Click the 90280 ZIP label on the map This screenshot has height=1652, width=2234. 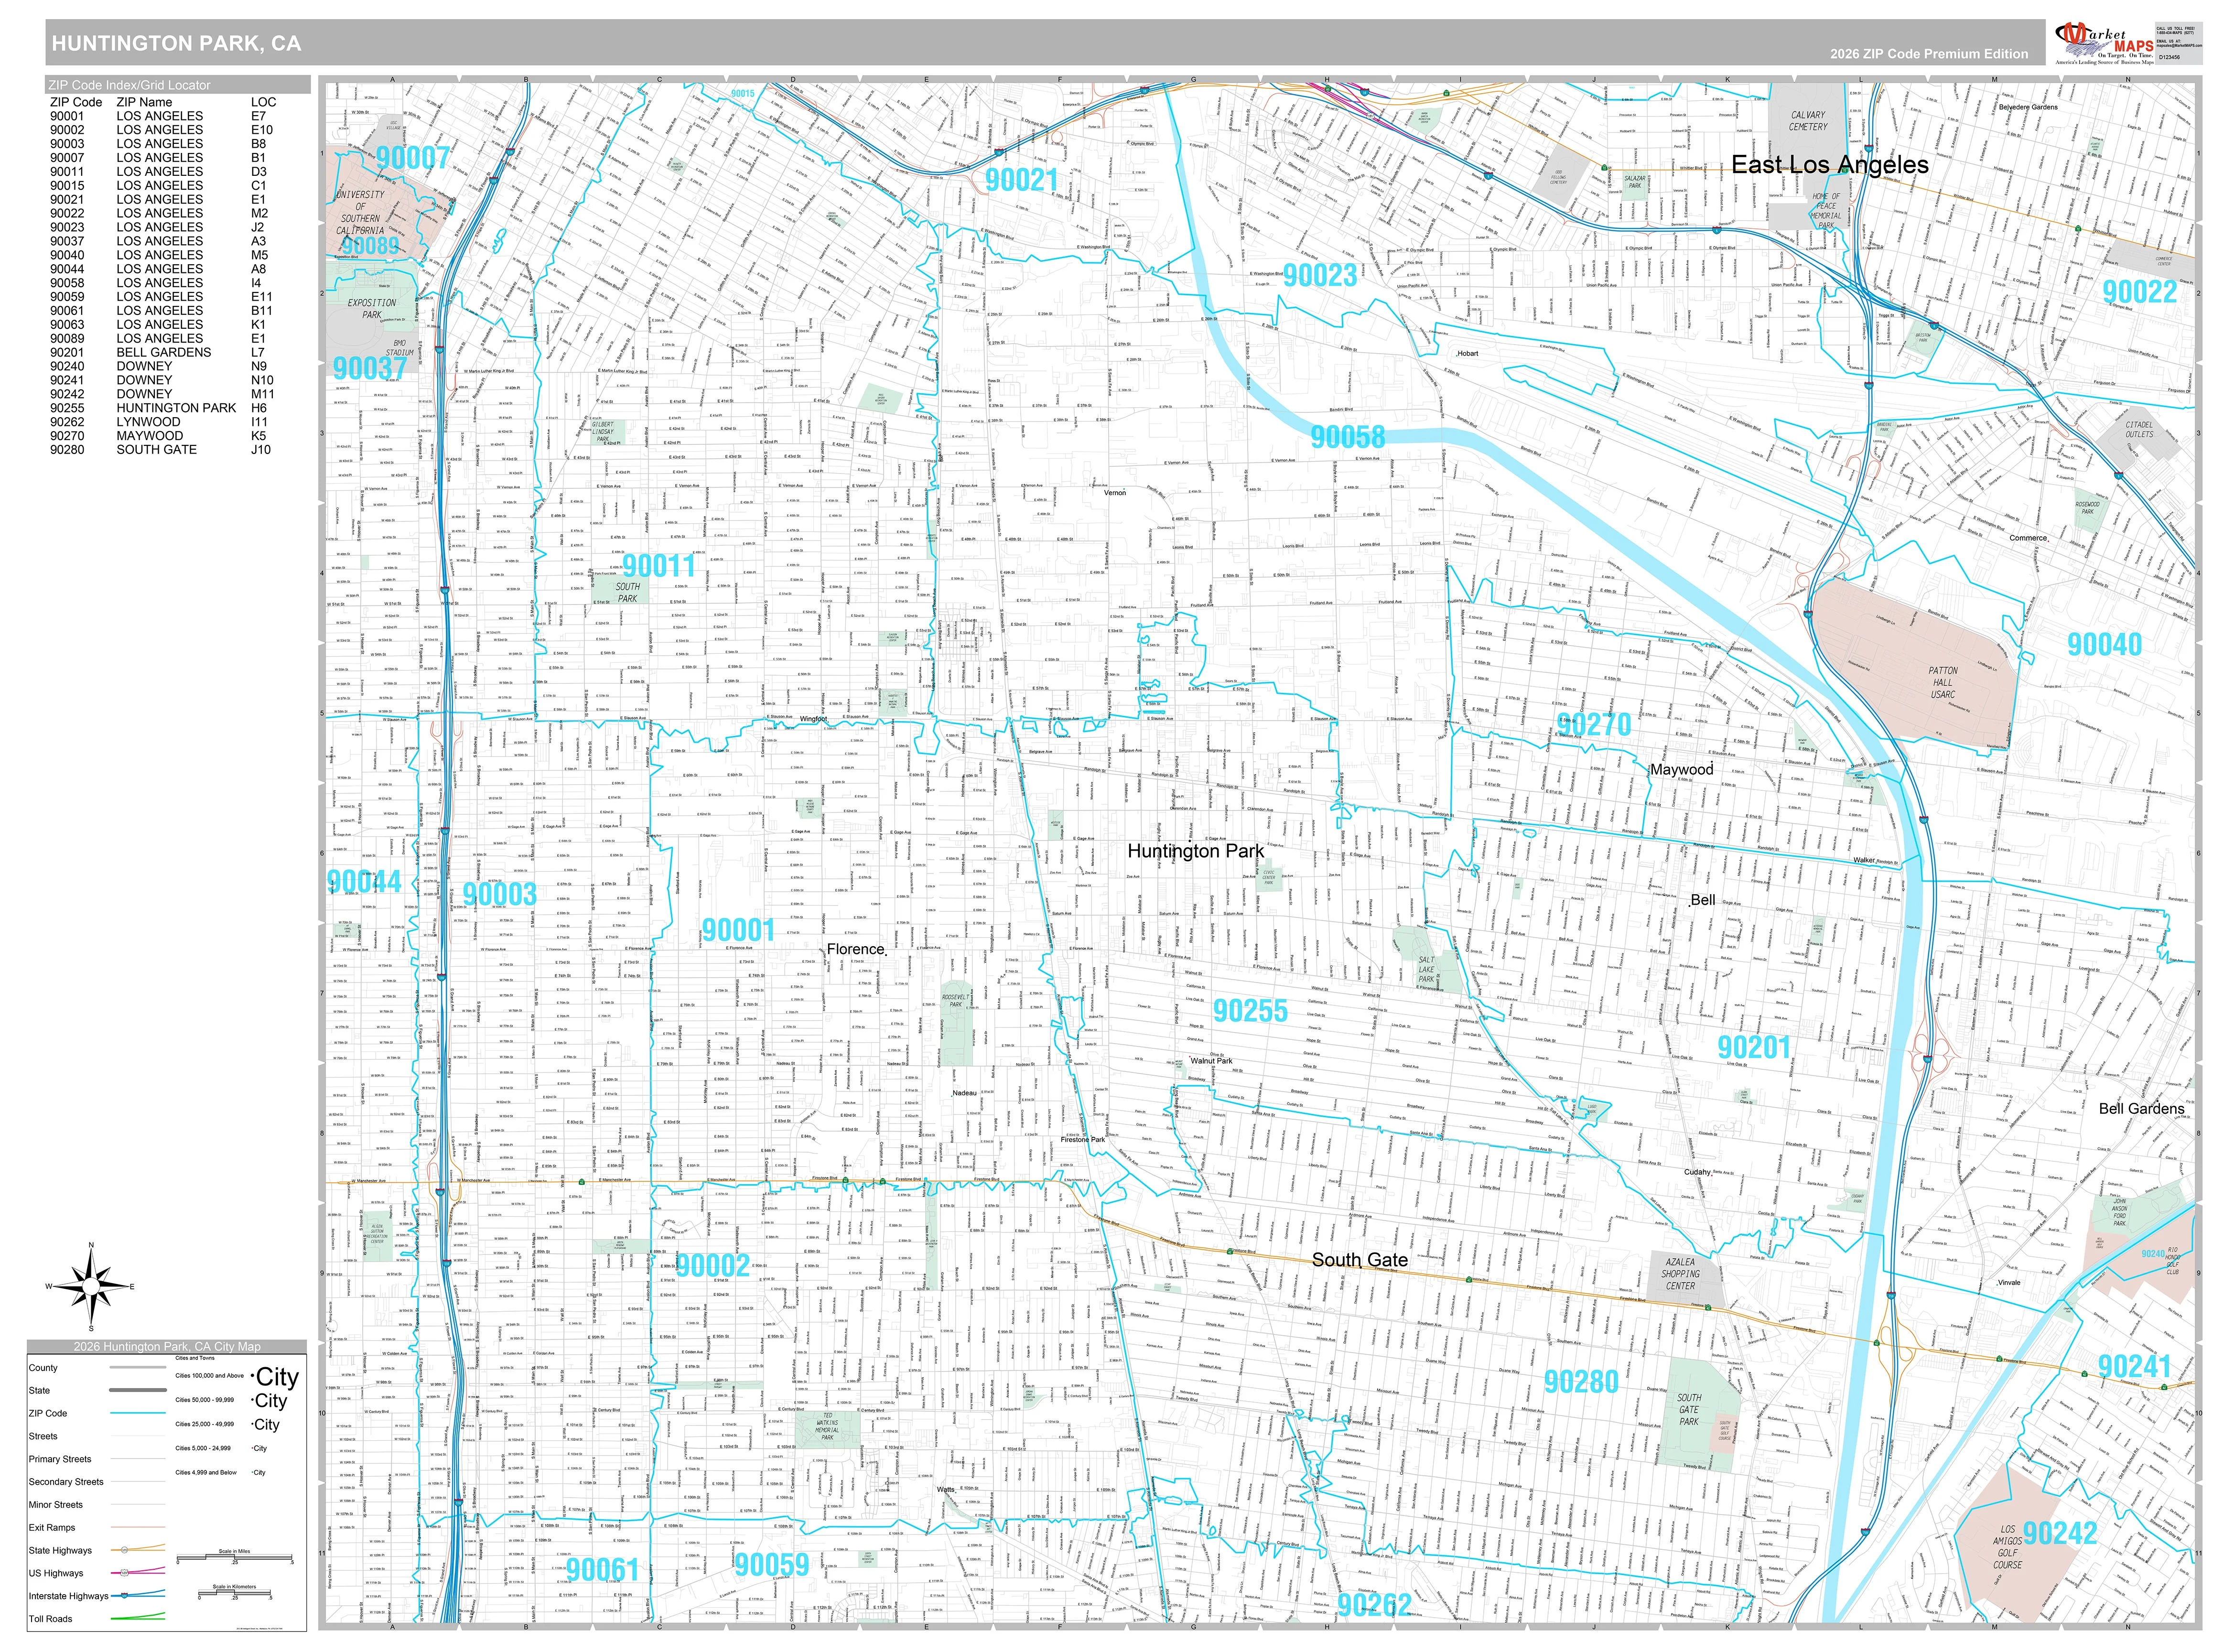(x=1581, y=1382)
